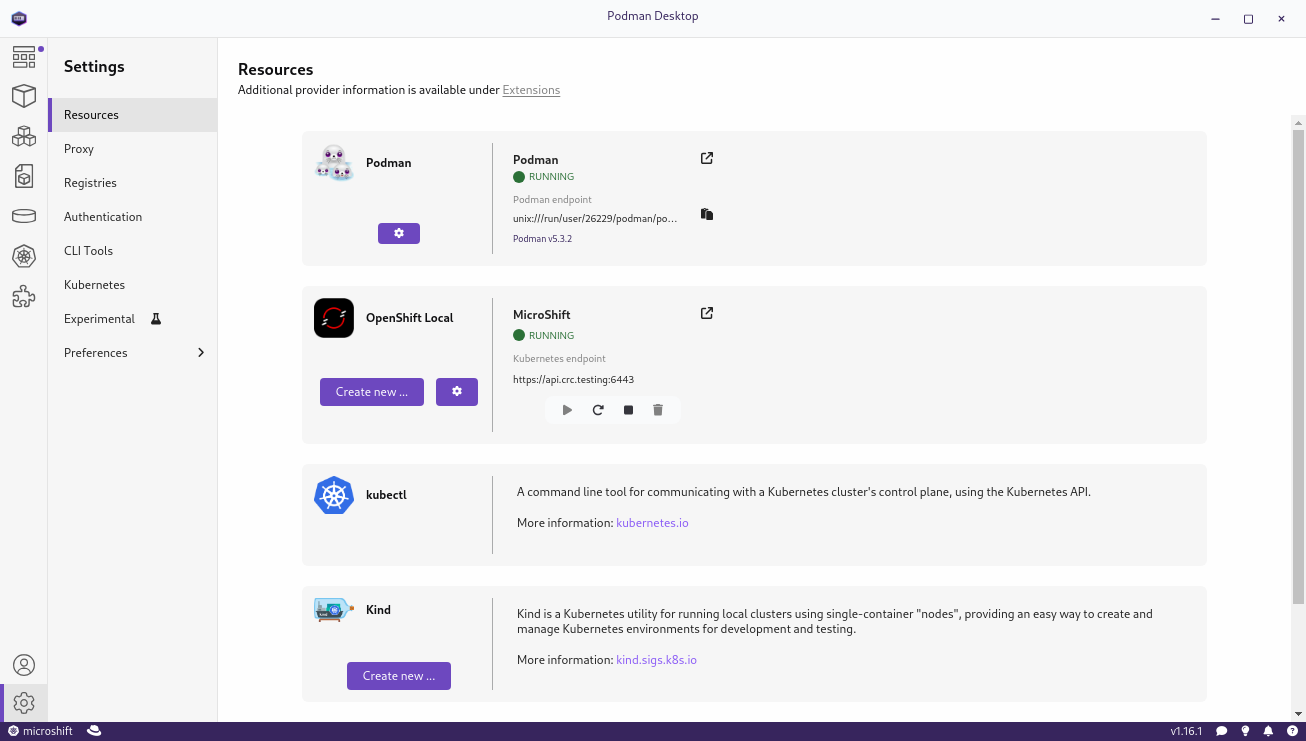Image resolution: width=1306 pixels, height=741 pixels.
Task: Open troubleshooting lightbulb in status bar
Action: pos(1245,731)
